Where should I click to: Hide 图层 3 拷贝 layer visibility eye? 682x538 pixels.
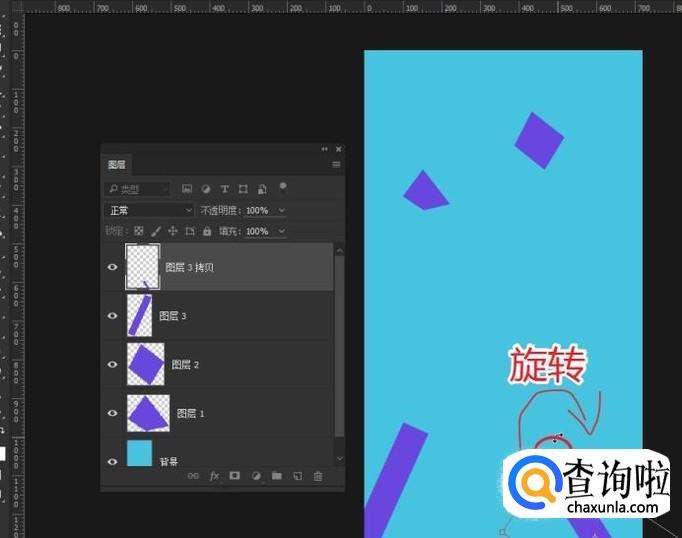[112, 267]
